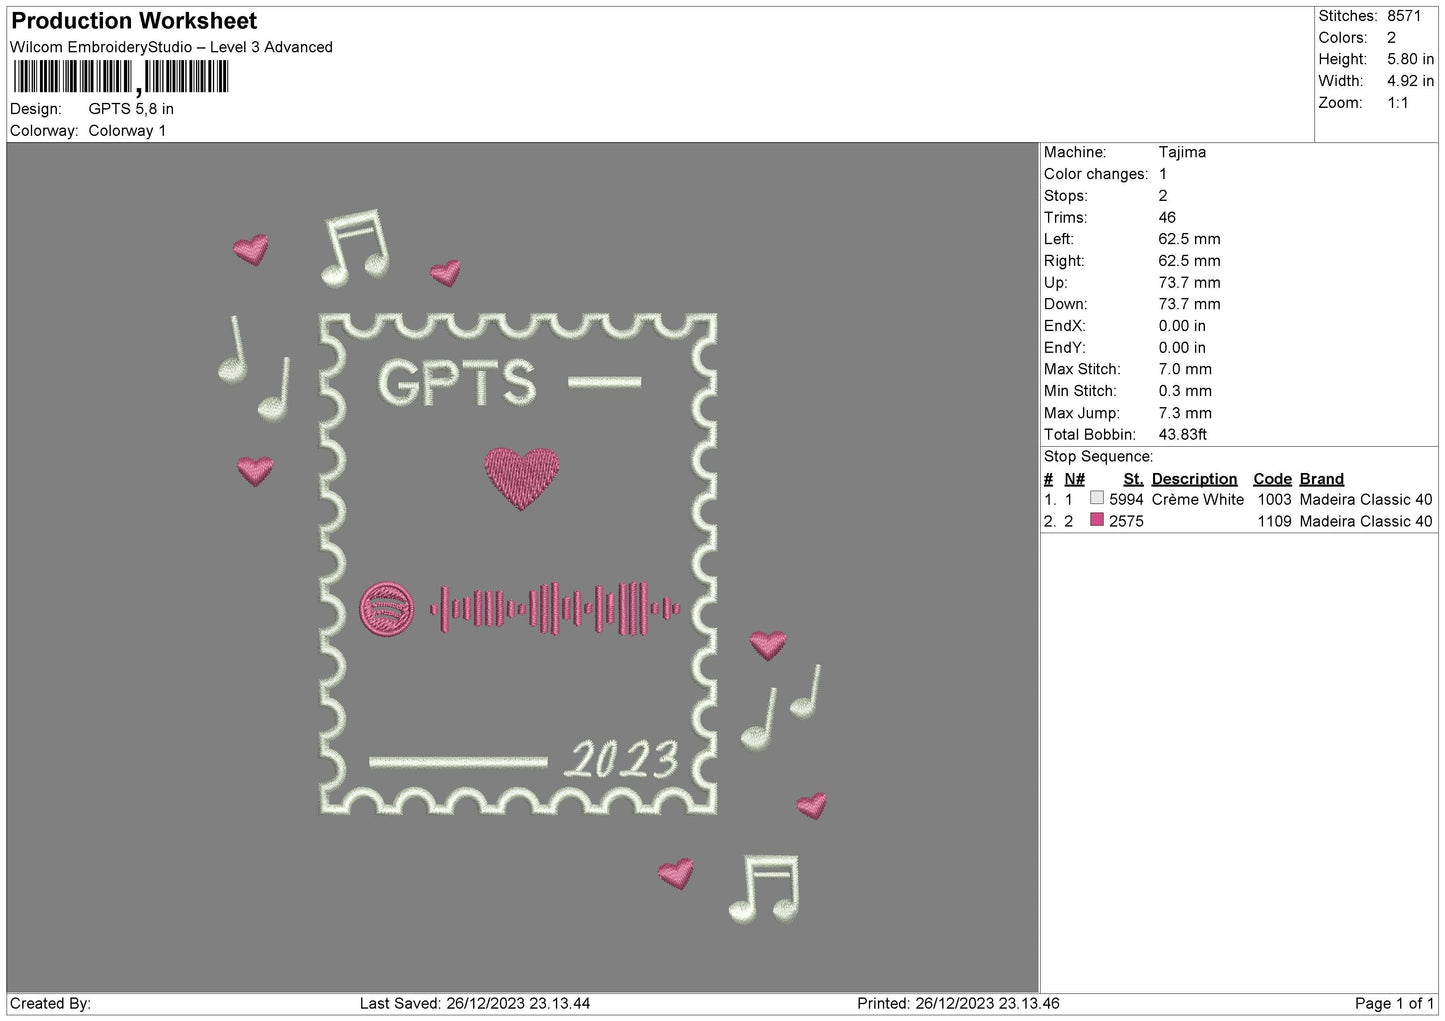The image size is (1445, 1021).
Task: Click the Stitches value 8571
Action: [x=1403, y=16]
